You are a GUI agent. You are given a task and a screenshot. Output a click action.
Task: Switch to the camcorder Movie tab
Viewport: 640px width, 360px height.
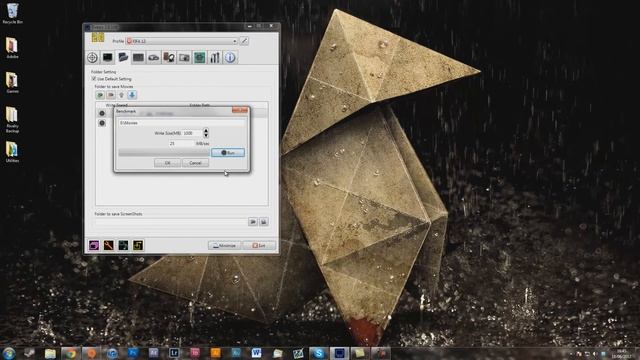153,58
